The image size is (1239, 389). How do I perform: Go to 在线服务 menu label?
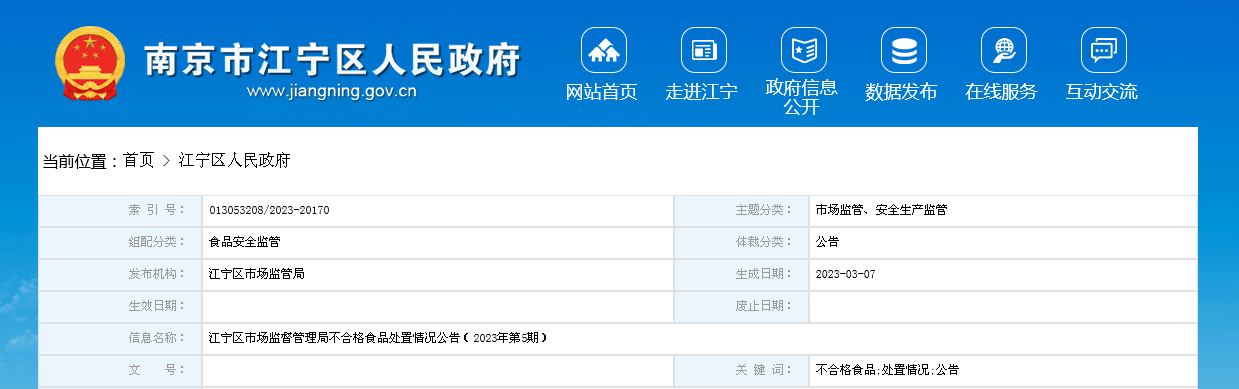click(1001, 92)
